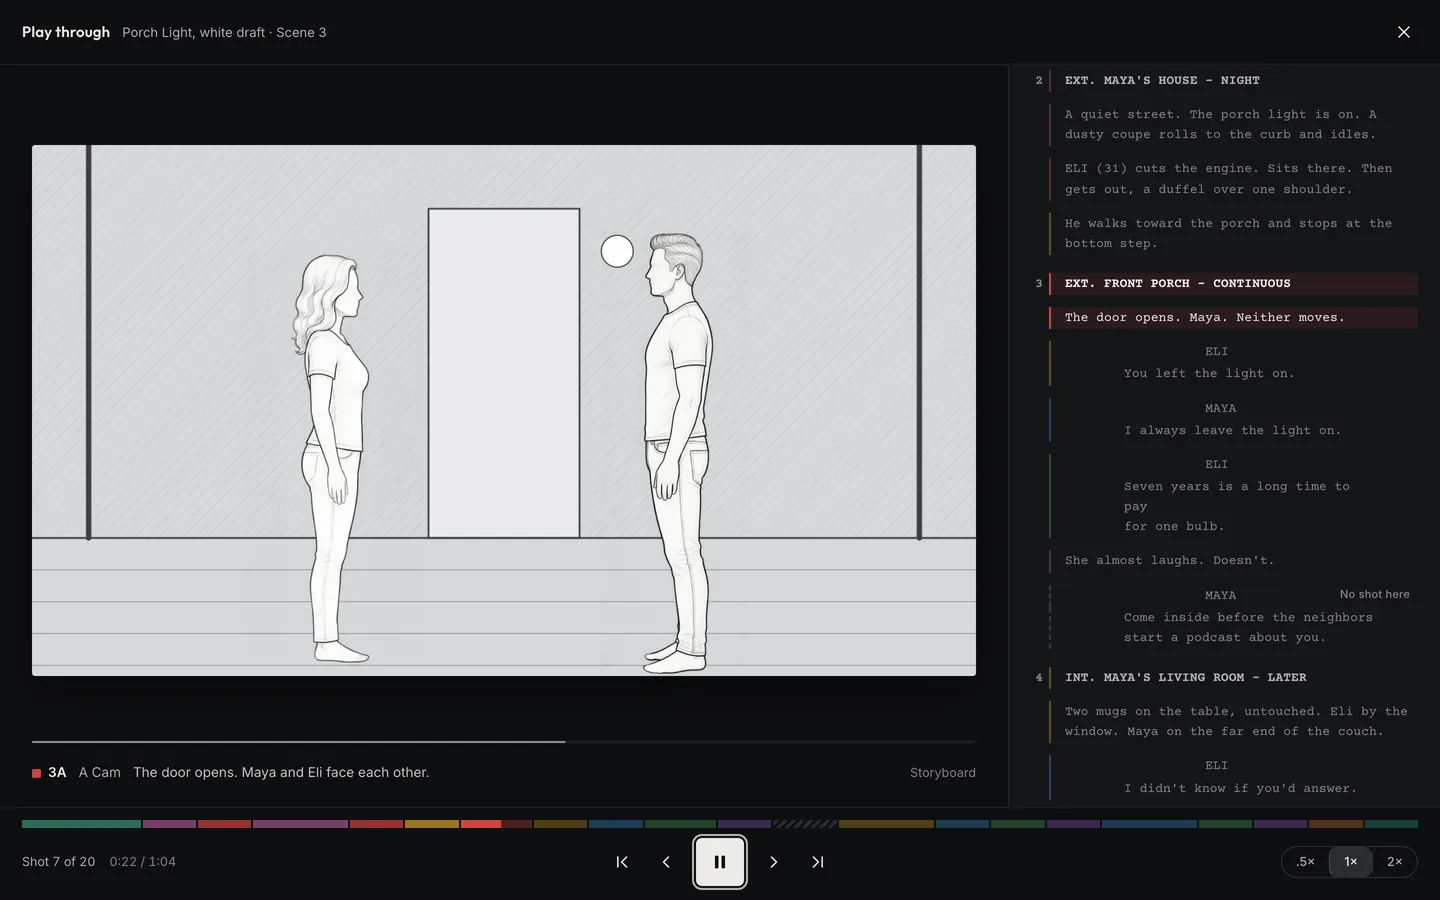1440x900 pixels.
Task: Click the 'Porch Light, white draft · Scene 3' title
Action: tap(224, 32)
